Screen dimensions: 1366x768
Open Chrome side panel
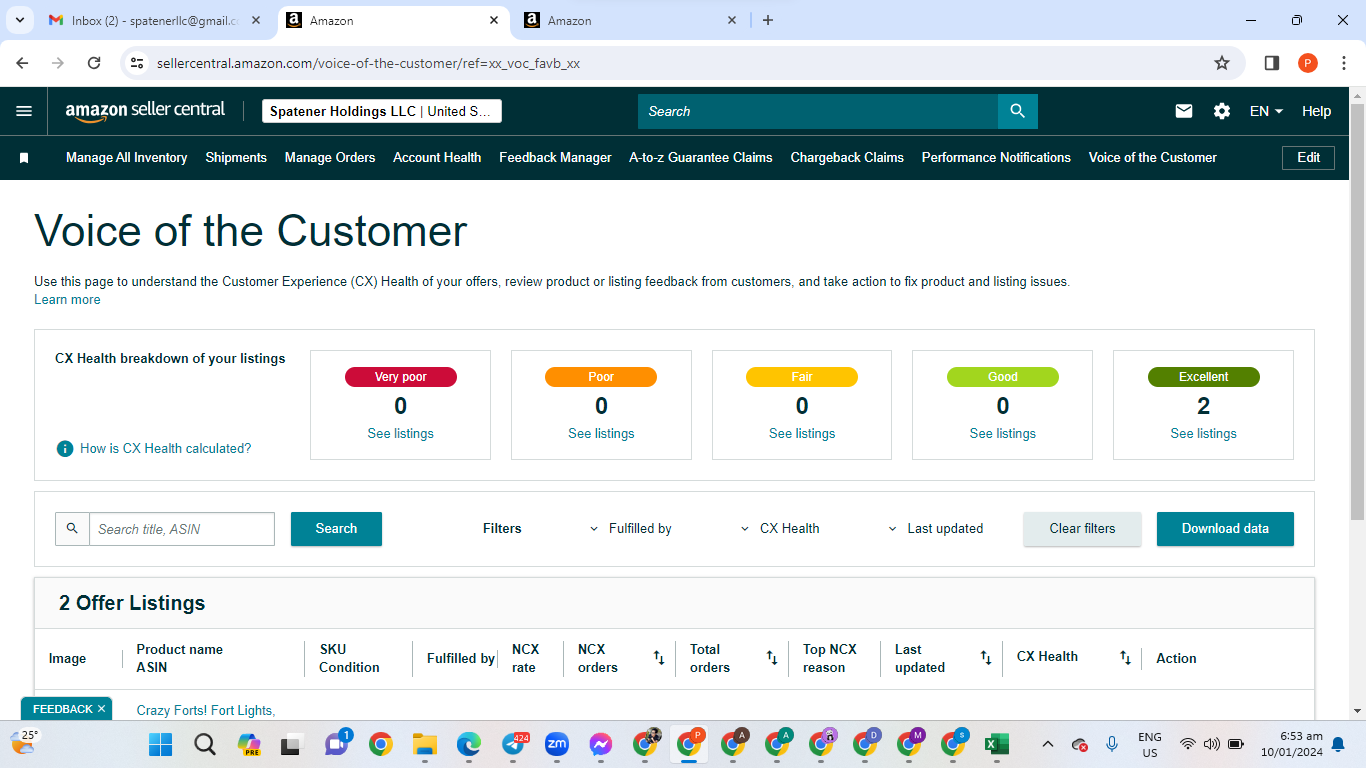coord(1272,63)
